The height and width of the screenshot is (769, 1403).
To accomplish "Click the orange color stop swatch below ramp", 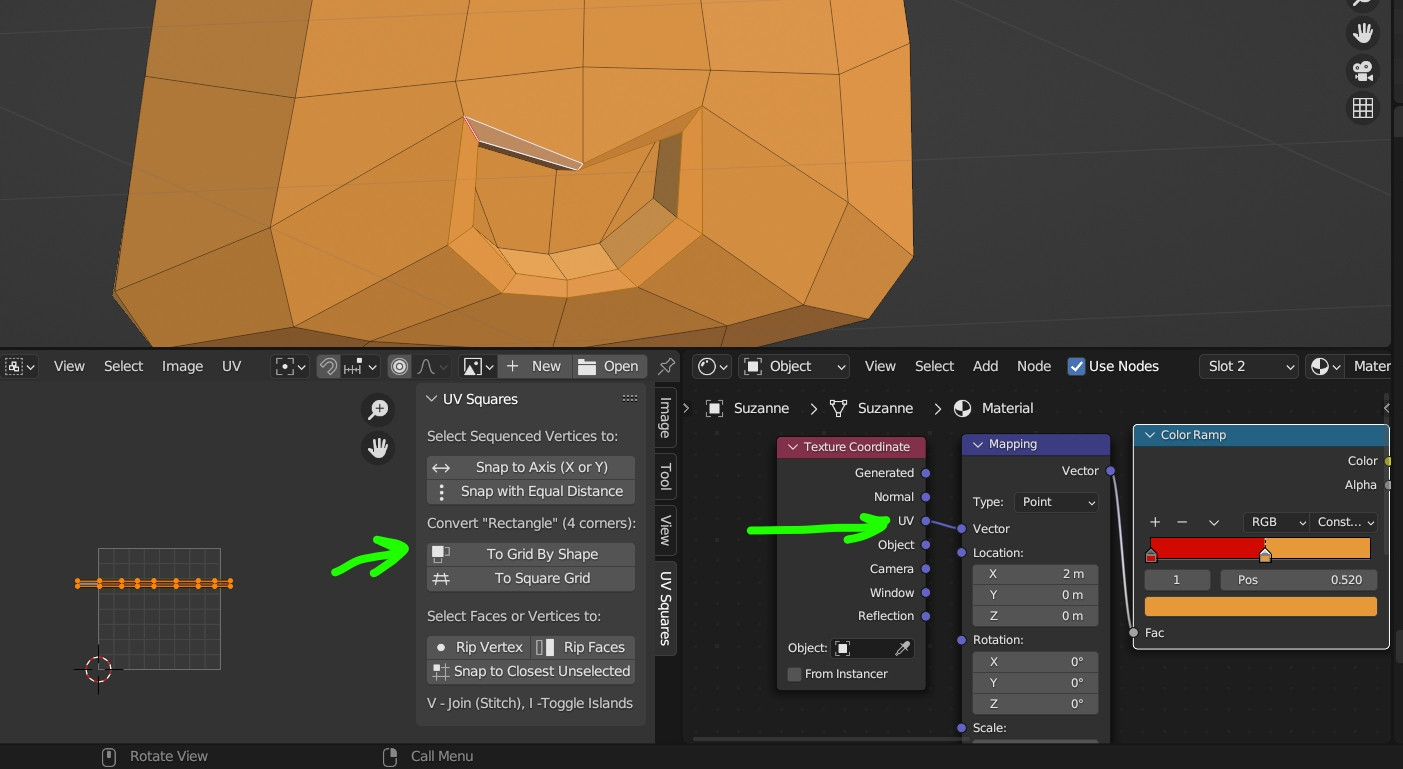I will [1260, 606].
